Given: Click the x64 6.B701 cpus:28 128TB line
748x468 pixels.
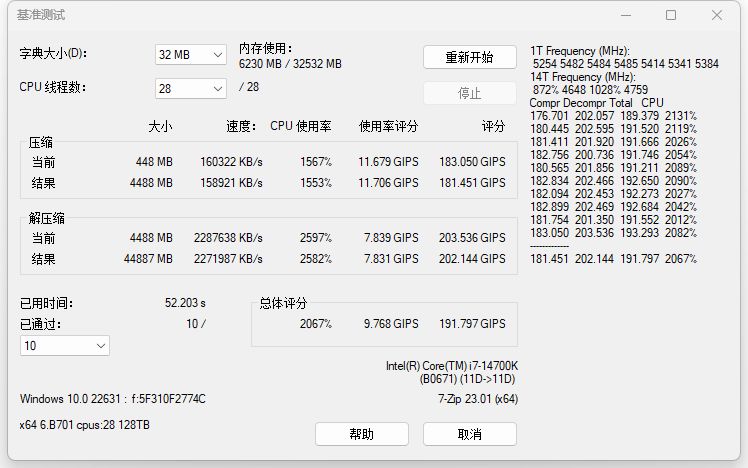Looking at the screenshot, I should [x=84, y=425].
